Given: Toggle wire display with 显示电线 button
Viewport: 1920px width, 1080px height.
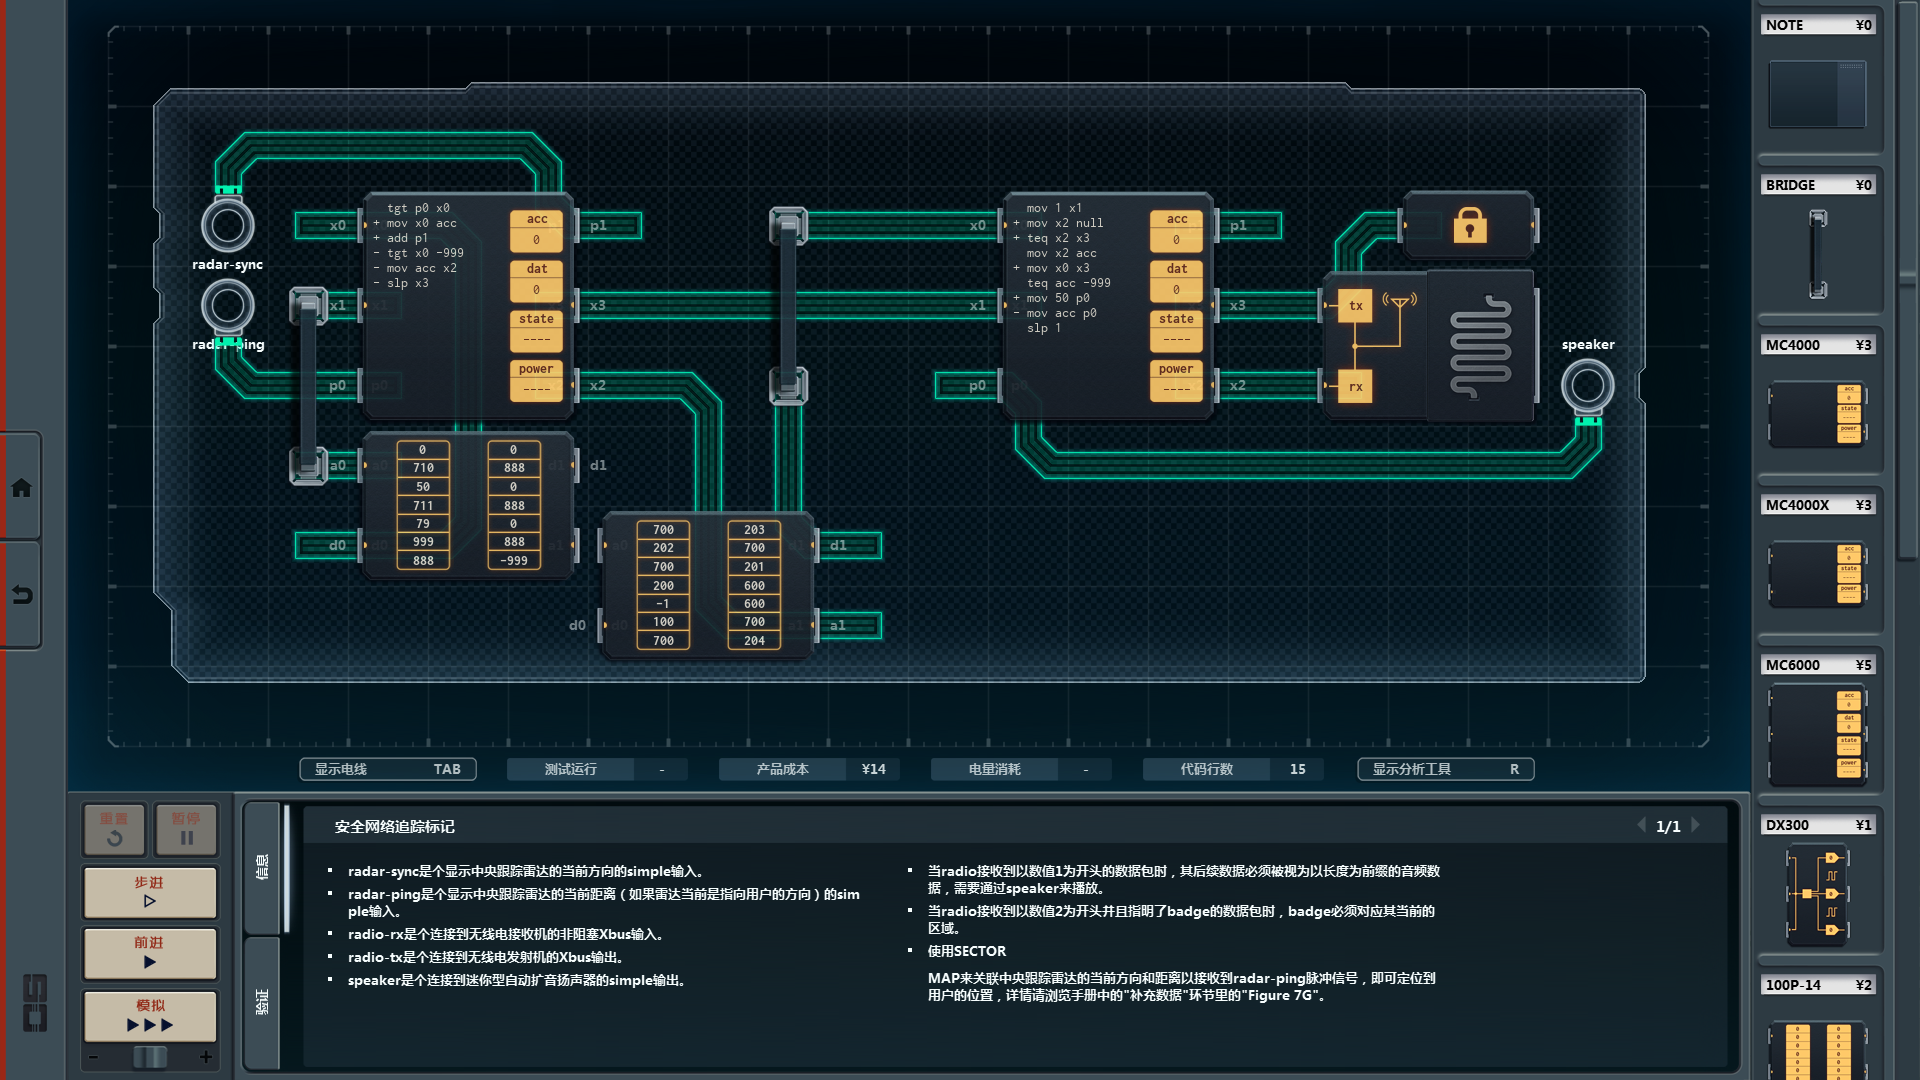Looking at the screenshot, I should click(387, 769).
